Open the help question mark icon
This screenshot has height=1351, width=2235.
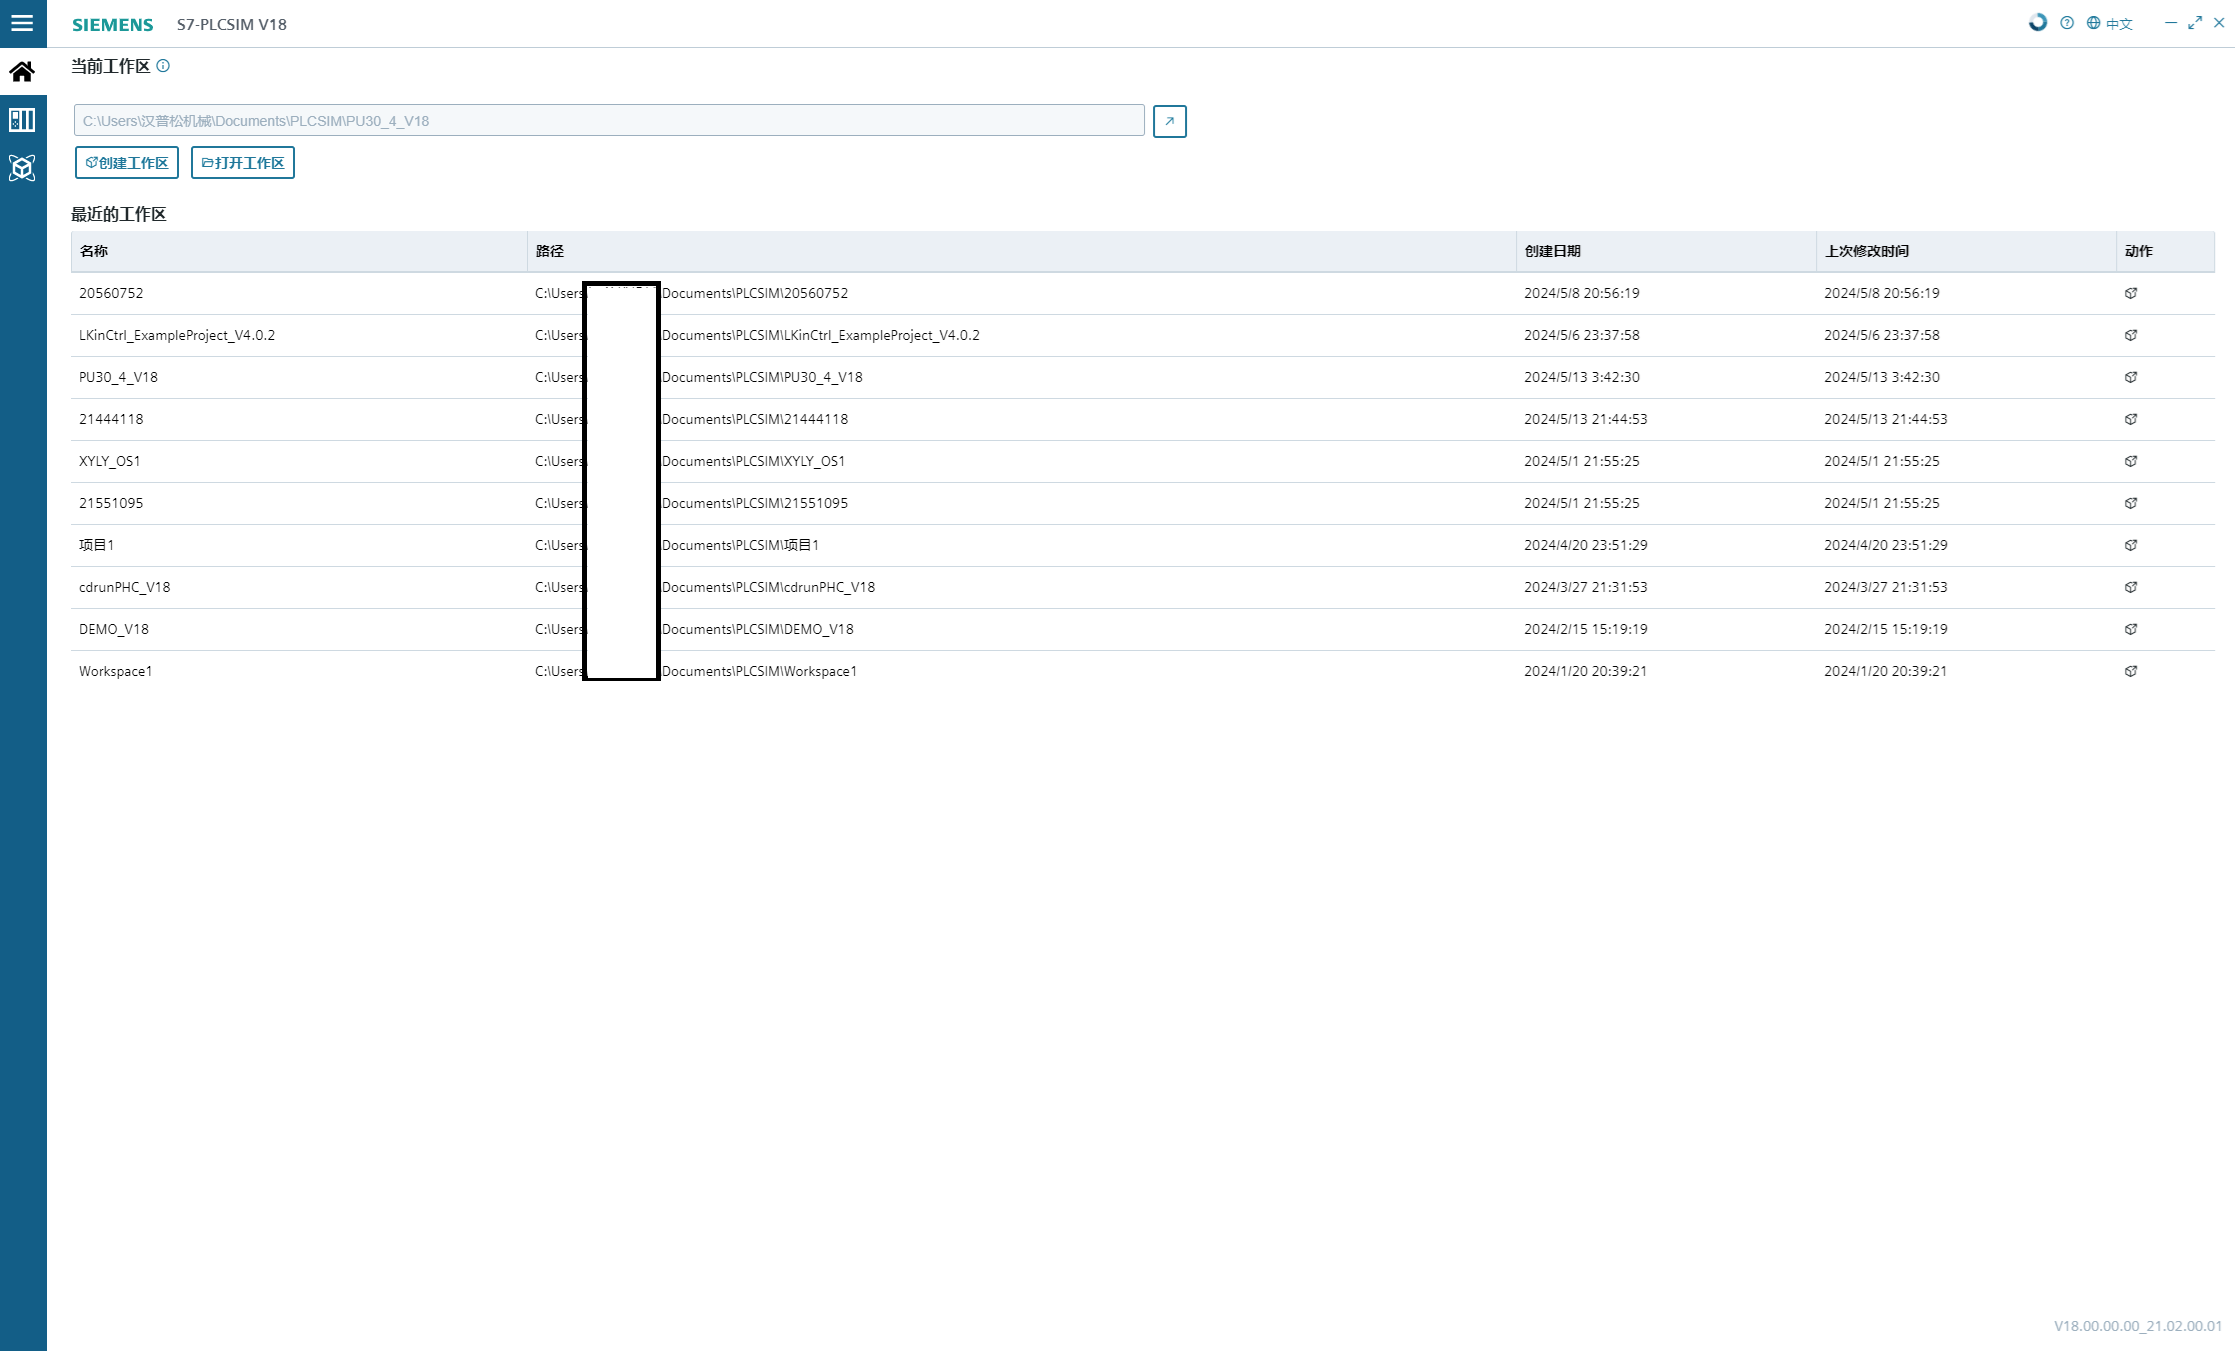(2067, 23)
